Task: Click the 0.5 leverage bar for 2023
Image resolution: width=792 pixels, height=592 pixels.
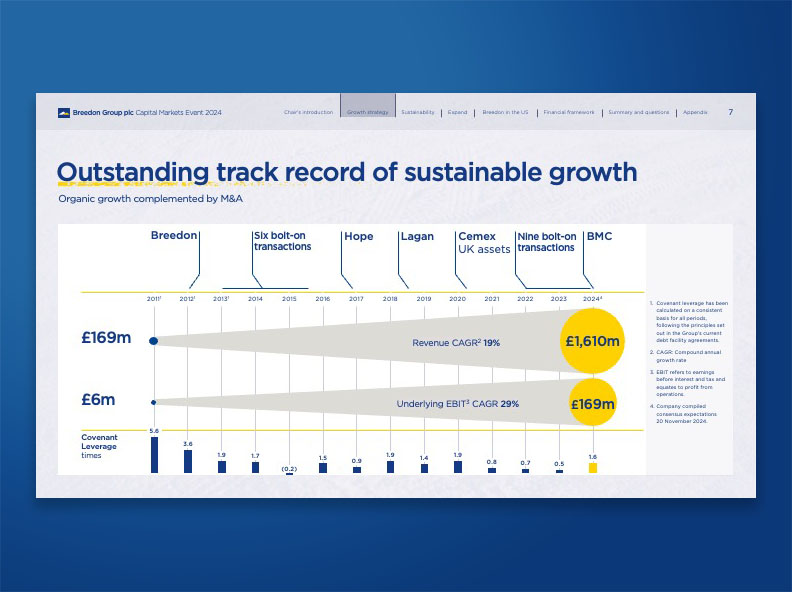Action: (x=559, y=471)
